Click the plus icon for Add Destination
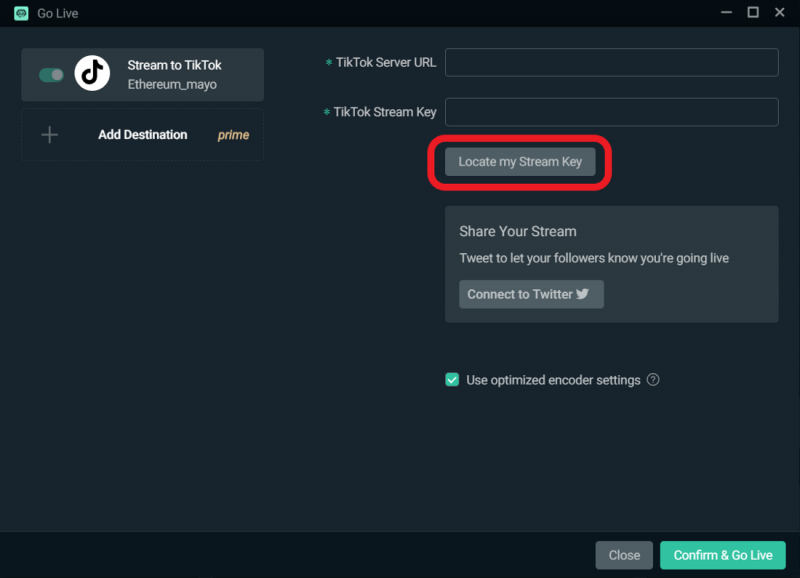Screen dimensions: 800x578 49,135
